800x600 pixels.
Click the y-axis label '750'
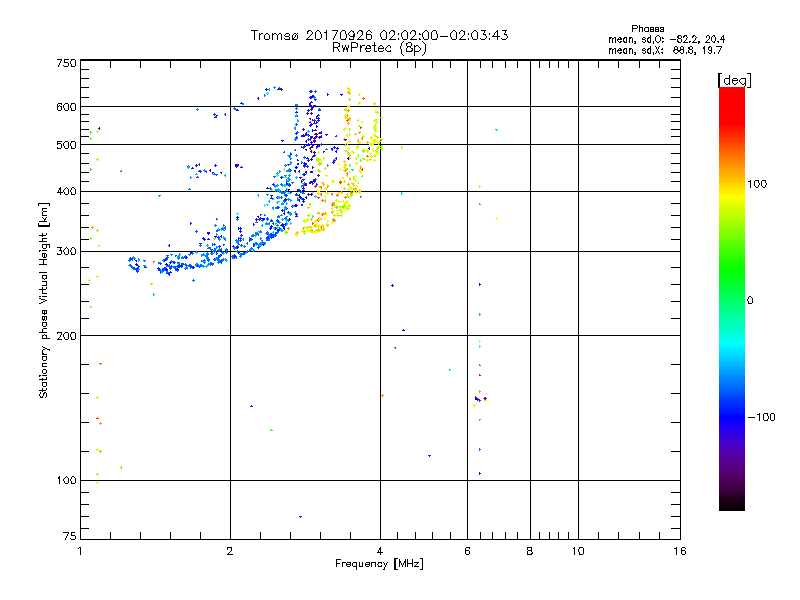click(x=66, y=63)
